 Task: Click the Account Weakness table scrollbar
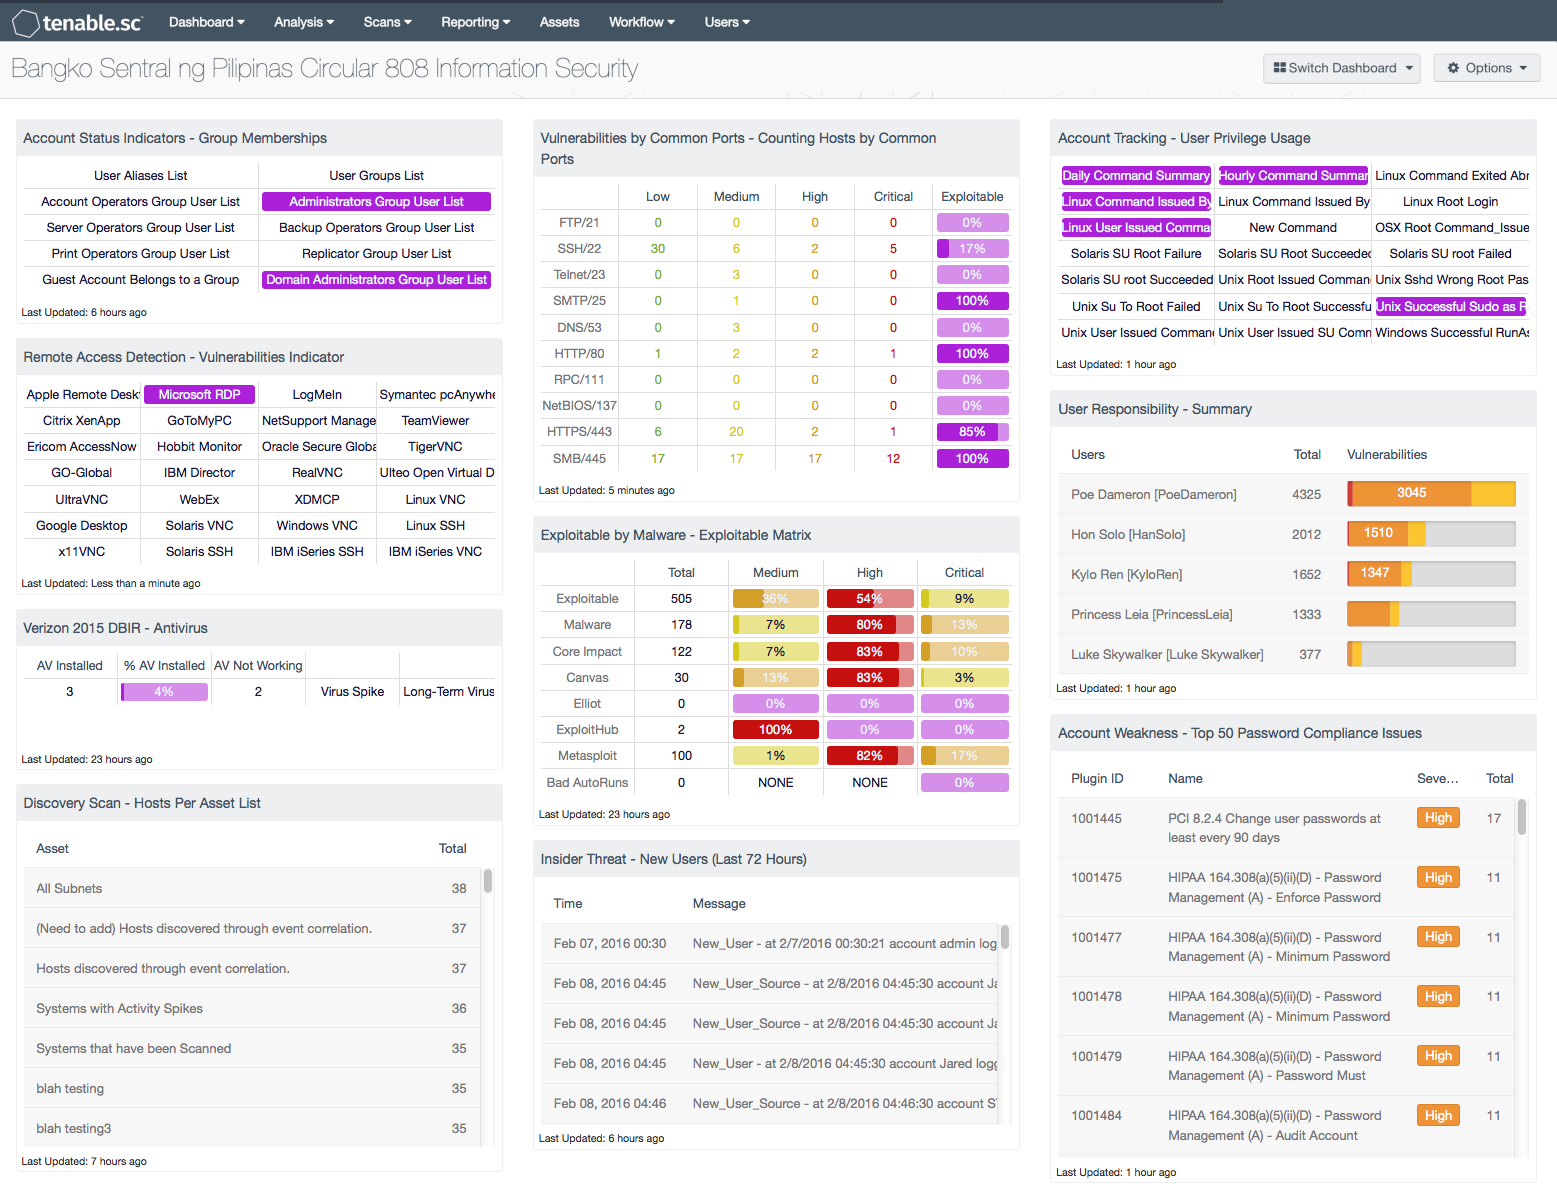1521,816
